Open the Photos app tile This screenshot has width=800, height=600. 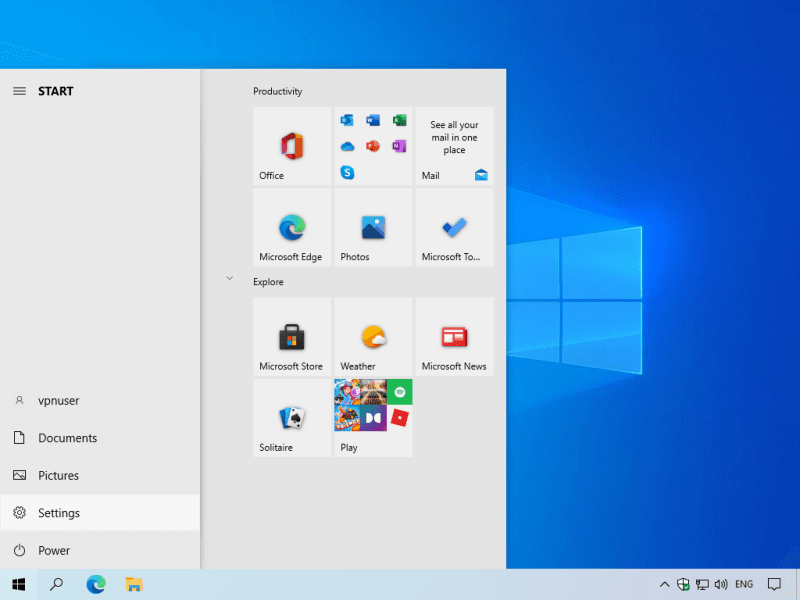373,228
